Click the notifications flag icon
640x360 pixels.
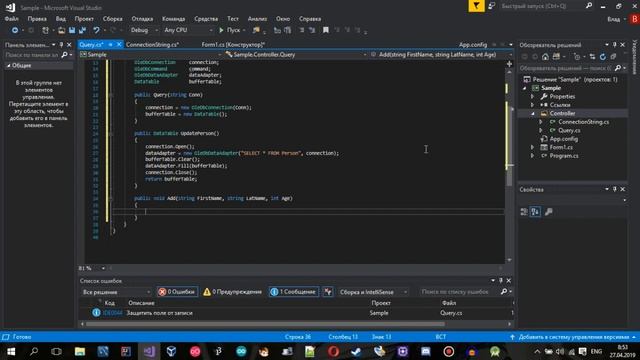click(476, 6)
